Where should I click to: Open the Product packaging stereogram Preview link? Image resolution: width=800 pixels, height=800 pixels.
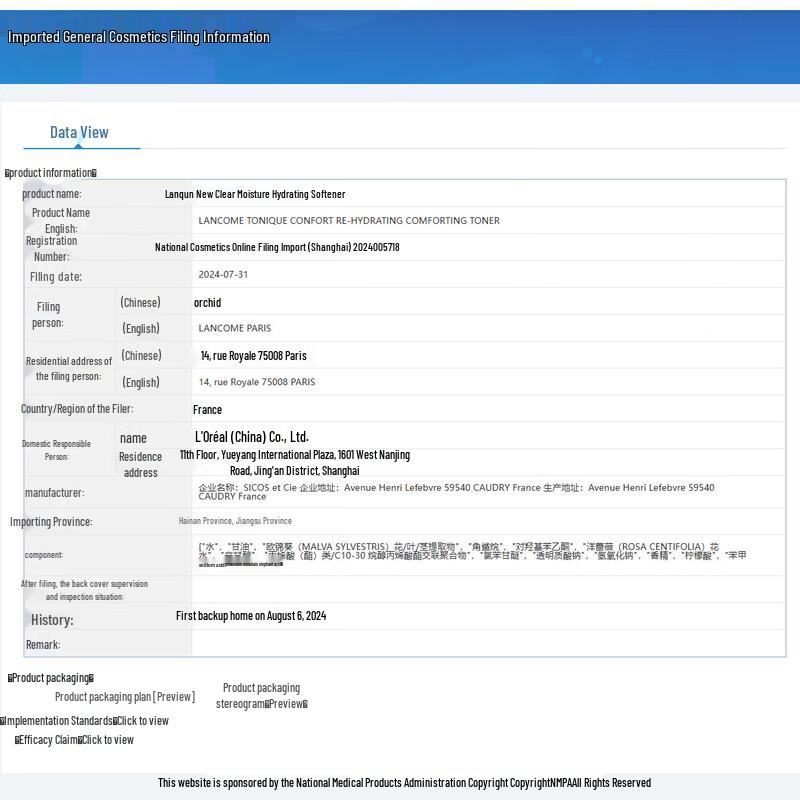click(261, 696)
